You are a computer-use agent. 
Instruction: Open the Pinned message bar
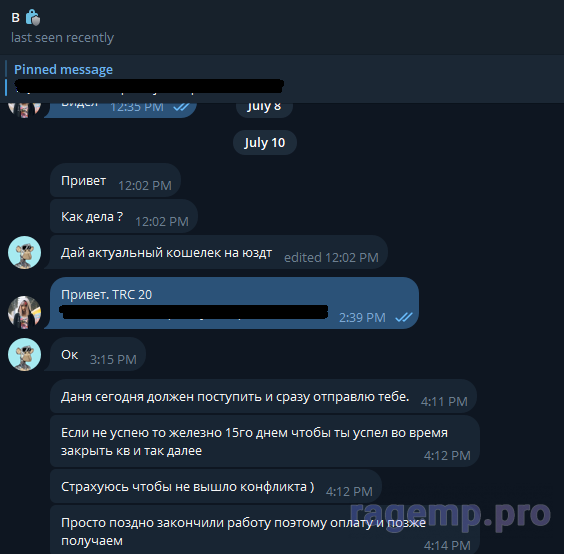(x=282, y=79)
